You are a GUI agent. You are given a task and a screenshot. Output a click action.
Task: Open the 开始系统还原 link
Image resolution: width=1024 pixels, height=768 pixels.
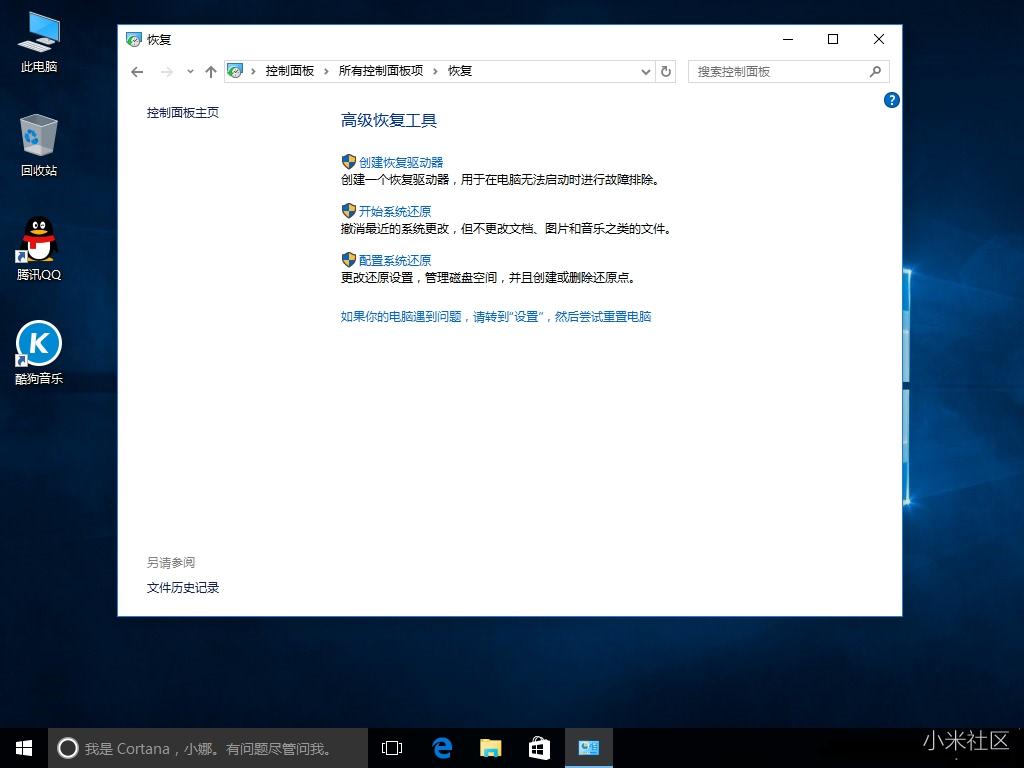[395, 210]
